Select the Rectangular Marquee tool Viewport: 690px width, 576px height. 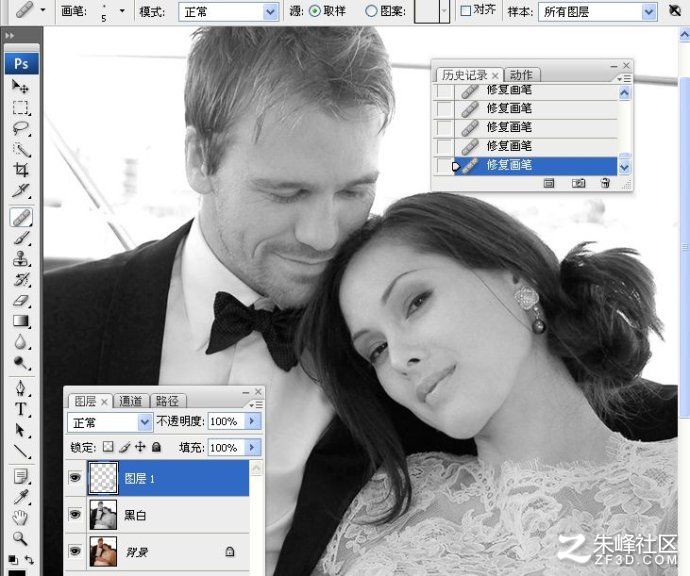(x=20, y=108)
